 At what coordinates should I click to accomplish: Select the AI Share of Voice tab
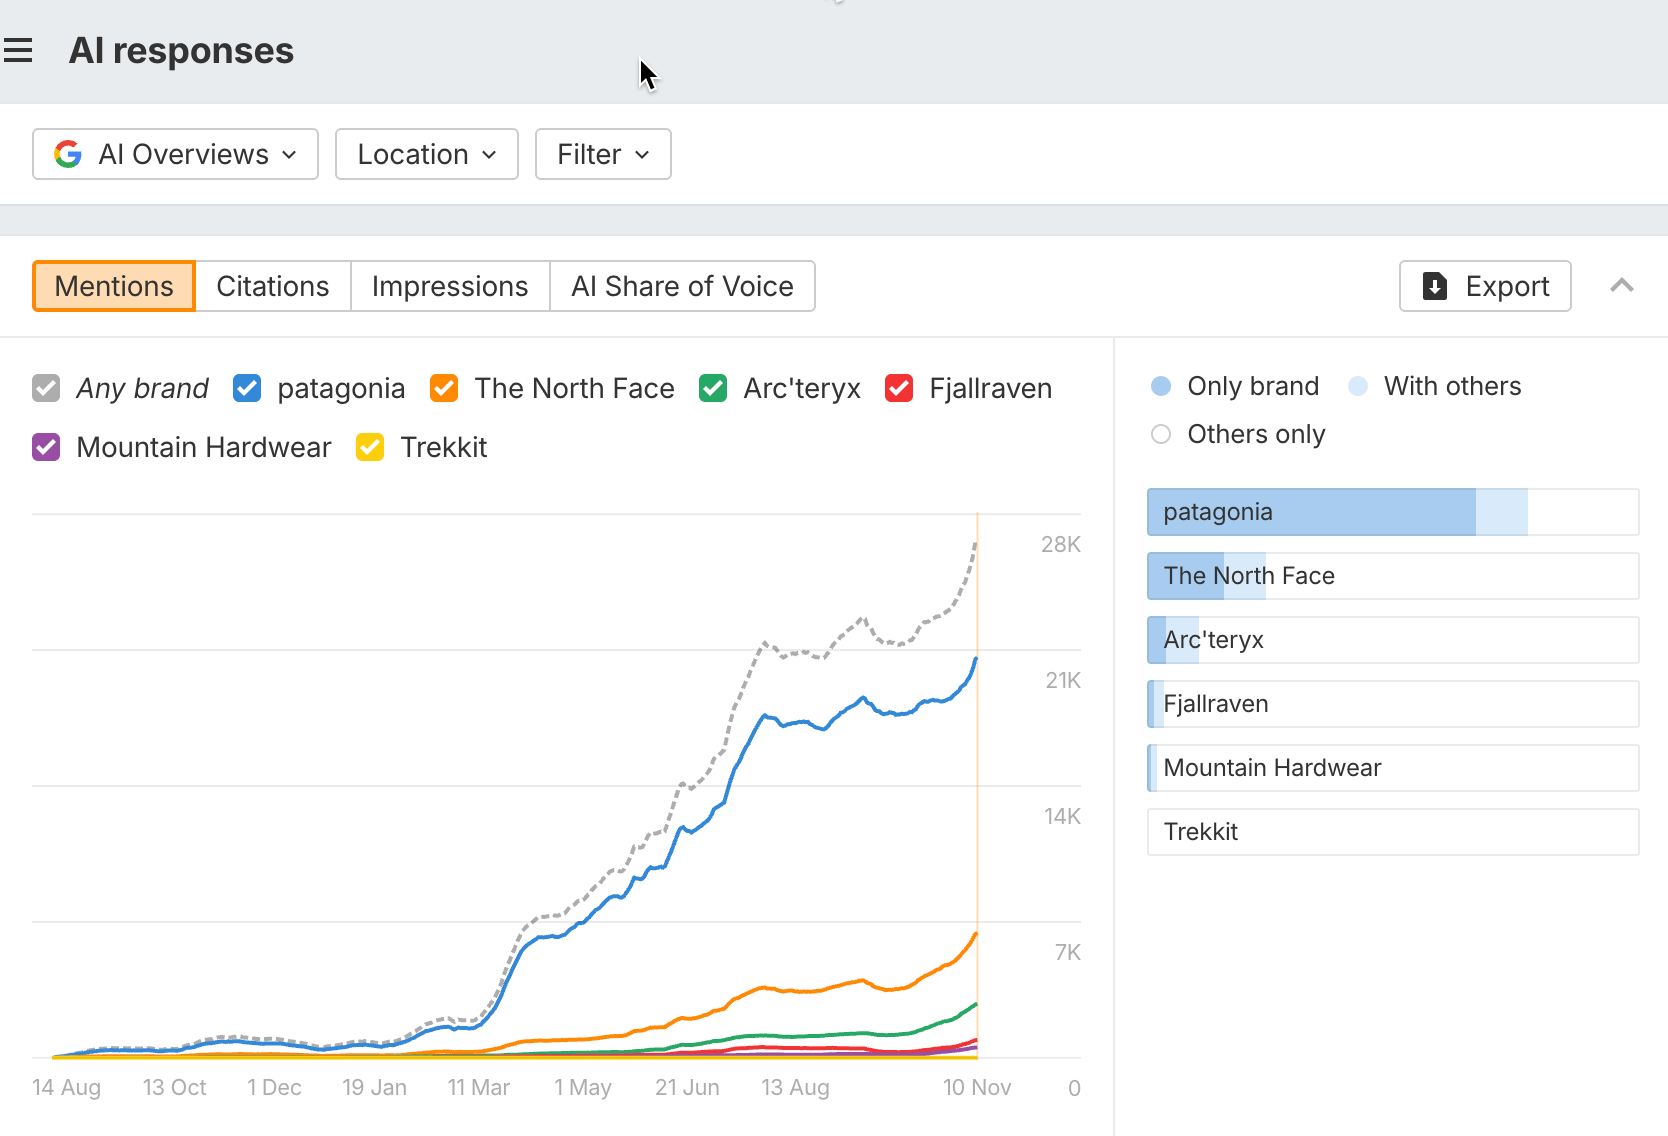[682, 286]
